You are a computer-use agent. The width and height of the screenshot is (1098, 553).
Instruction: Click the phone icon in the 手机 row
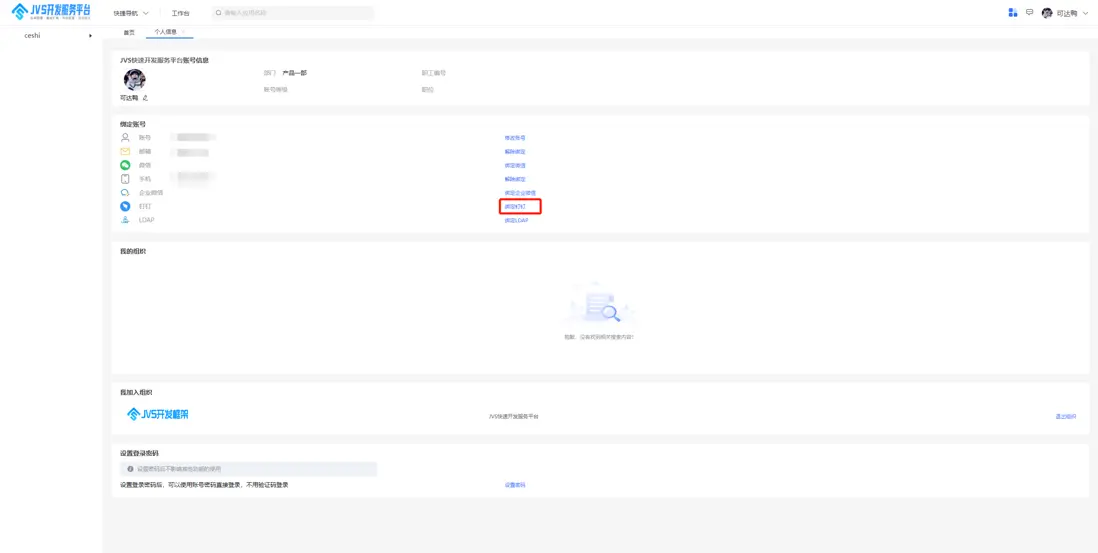(x=125, y=179)
